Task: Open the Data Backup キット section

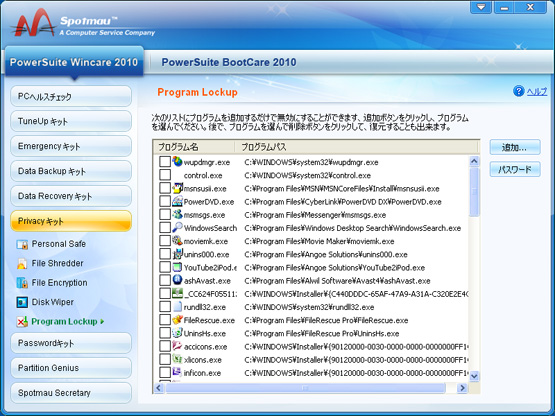Action: [71, 171]
